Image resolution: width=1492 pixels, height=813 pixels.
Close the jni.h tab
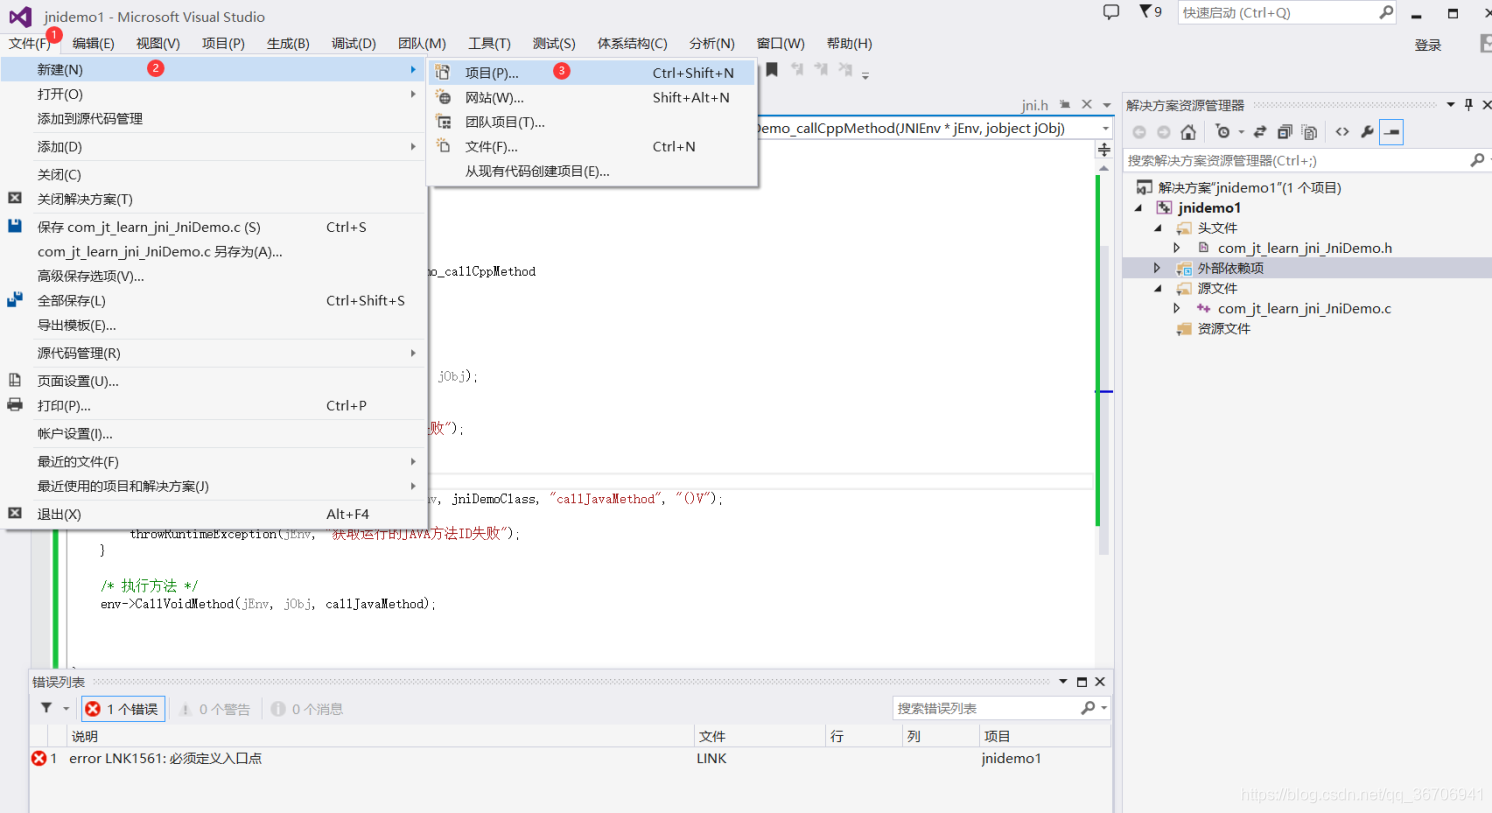click(1087, 104)
